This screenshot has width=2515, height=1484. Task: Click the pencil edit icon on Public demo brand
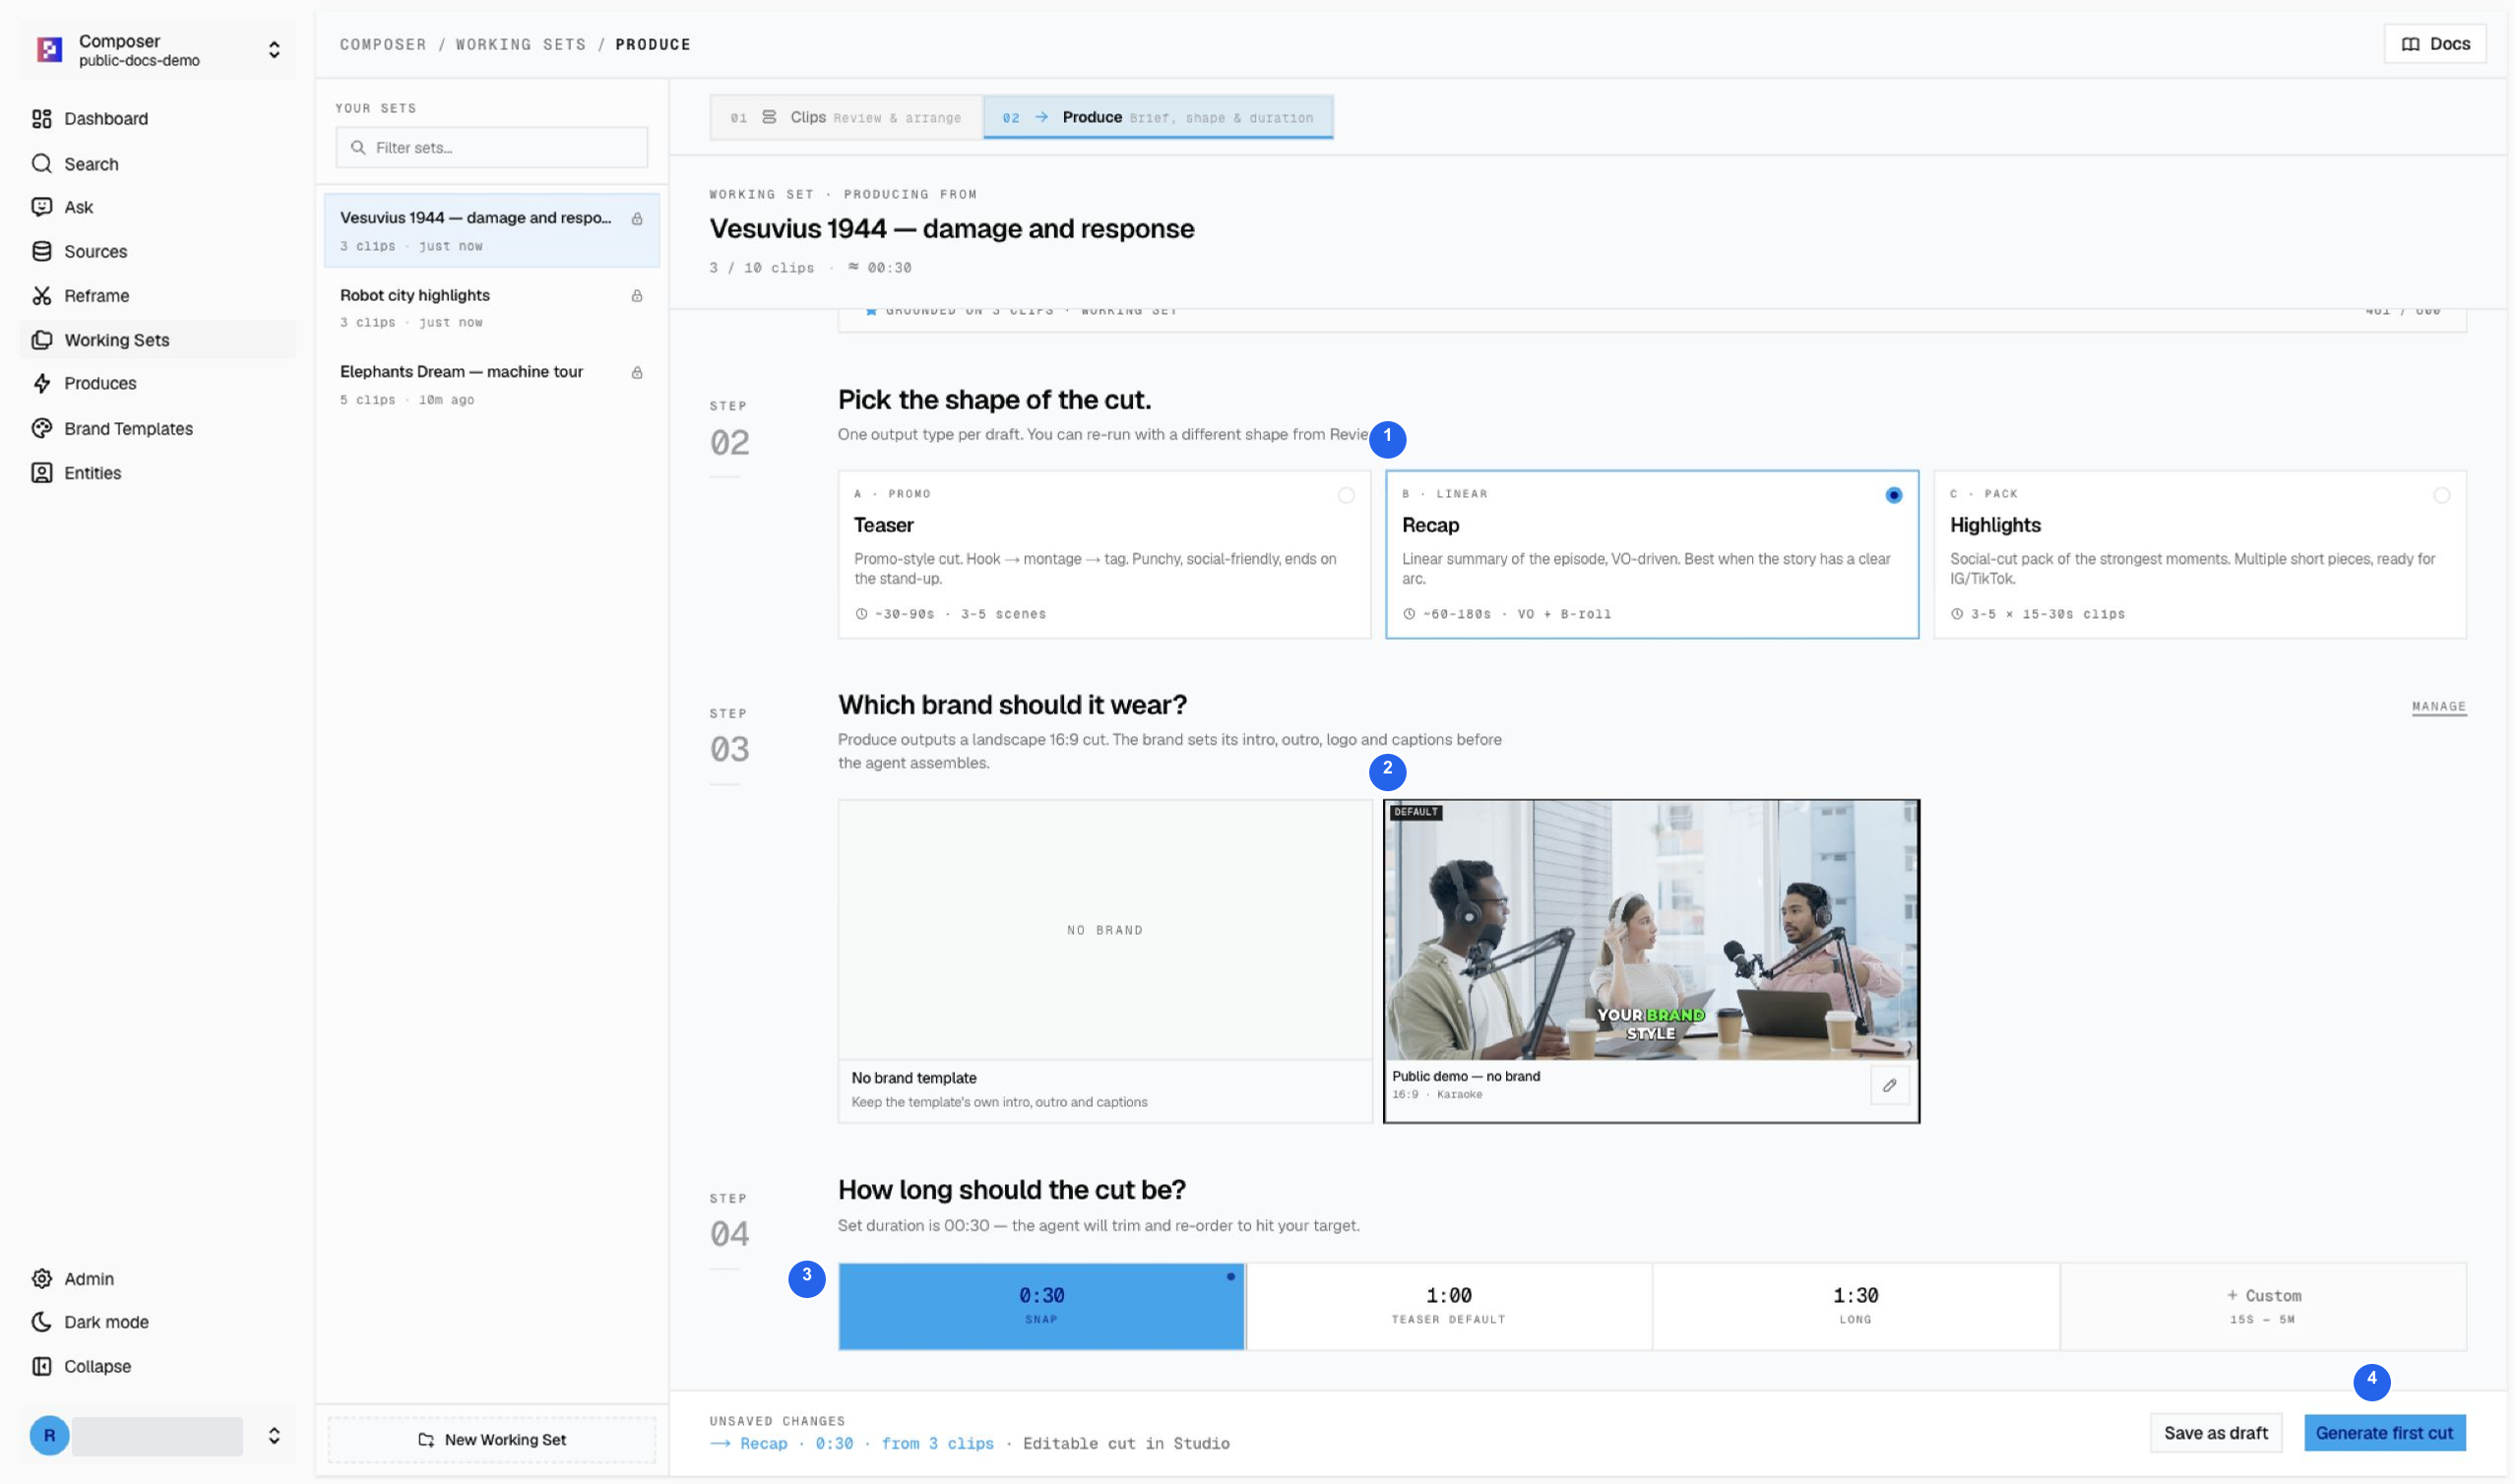coord(1890,1086)
